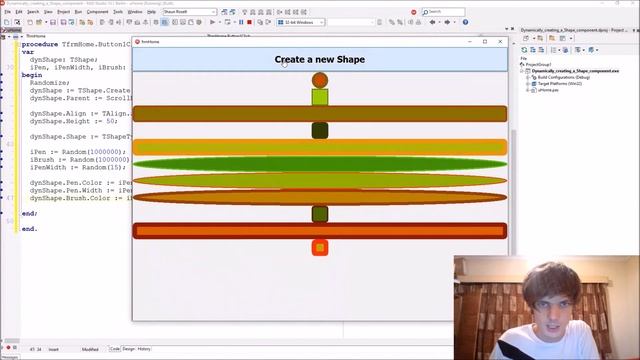Image resolution: width=640 pixels, height=360 pixels.
Task: Click the Back navigation arrow icon
Action: [432, 22]
